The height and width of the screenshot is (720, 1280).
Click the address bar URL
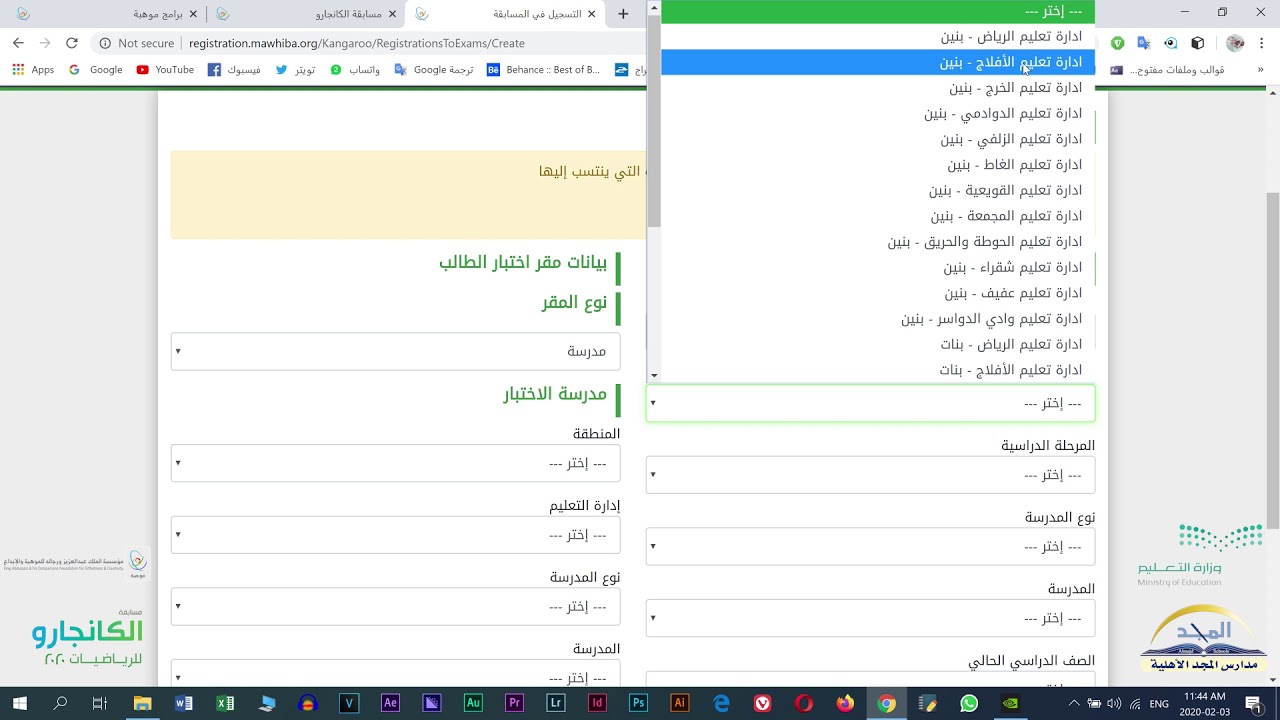[x=356, y=43]
